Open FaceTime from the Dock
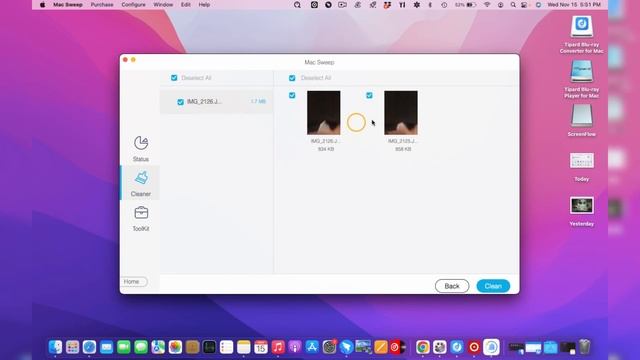Screen dimensions: 640x360 point(124,347)
